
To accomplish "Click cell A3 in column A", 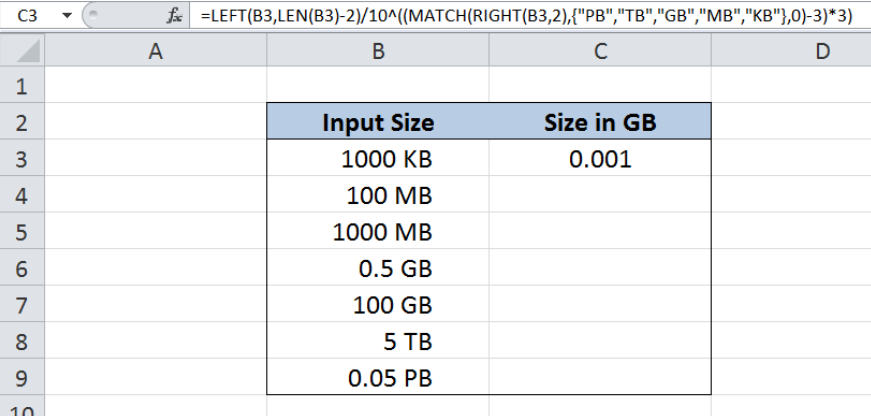I will (x=156, y=158).
